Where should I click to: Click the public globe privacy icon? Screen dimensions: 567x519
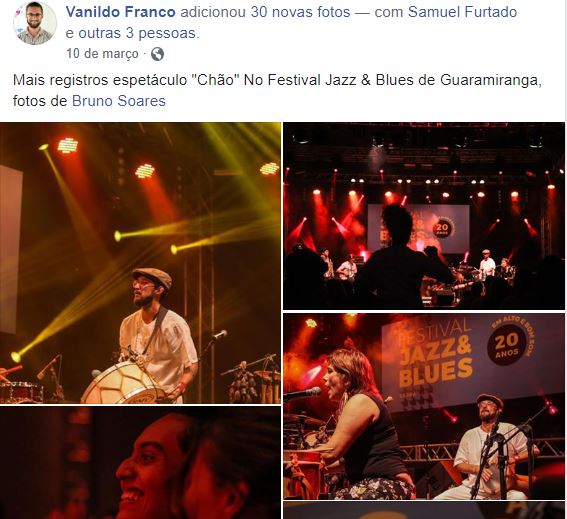tap(157, 54)
